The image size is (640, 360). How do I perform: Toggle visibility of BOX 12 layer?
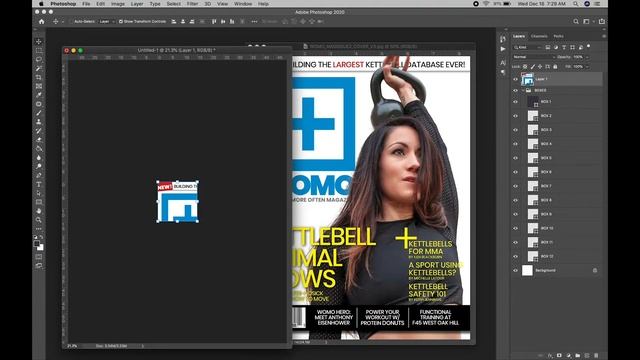(x=515, y=256)
